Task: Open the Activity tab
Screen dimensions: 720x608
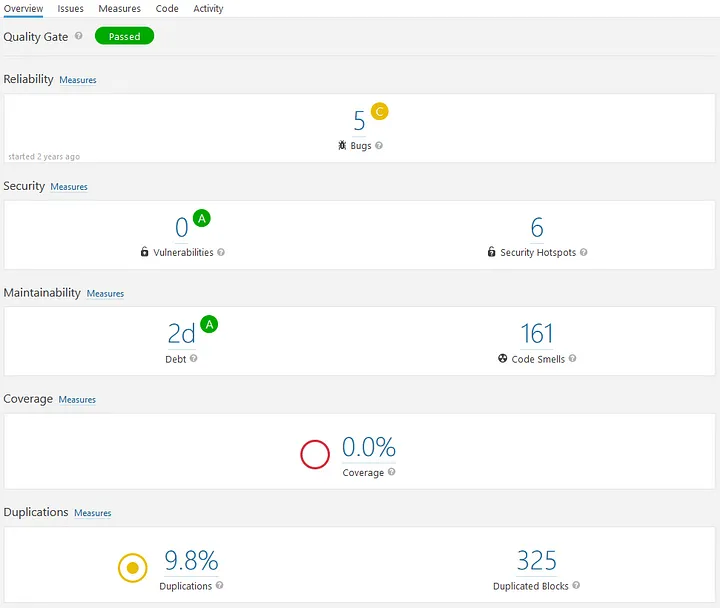Action: tap(208, 9)
